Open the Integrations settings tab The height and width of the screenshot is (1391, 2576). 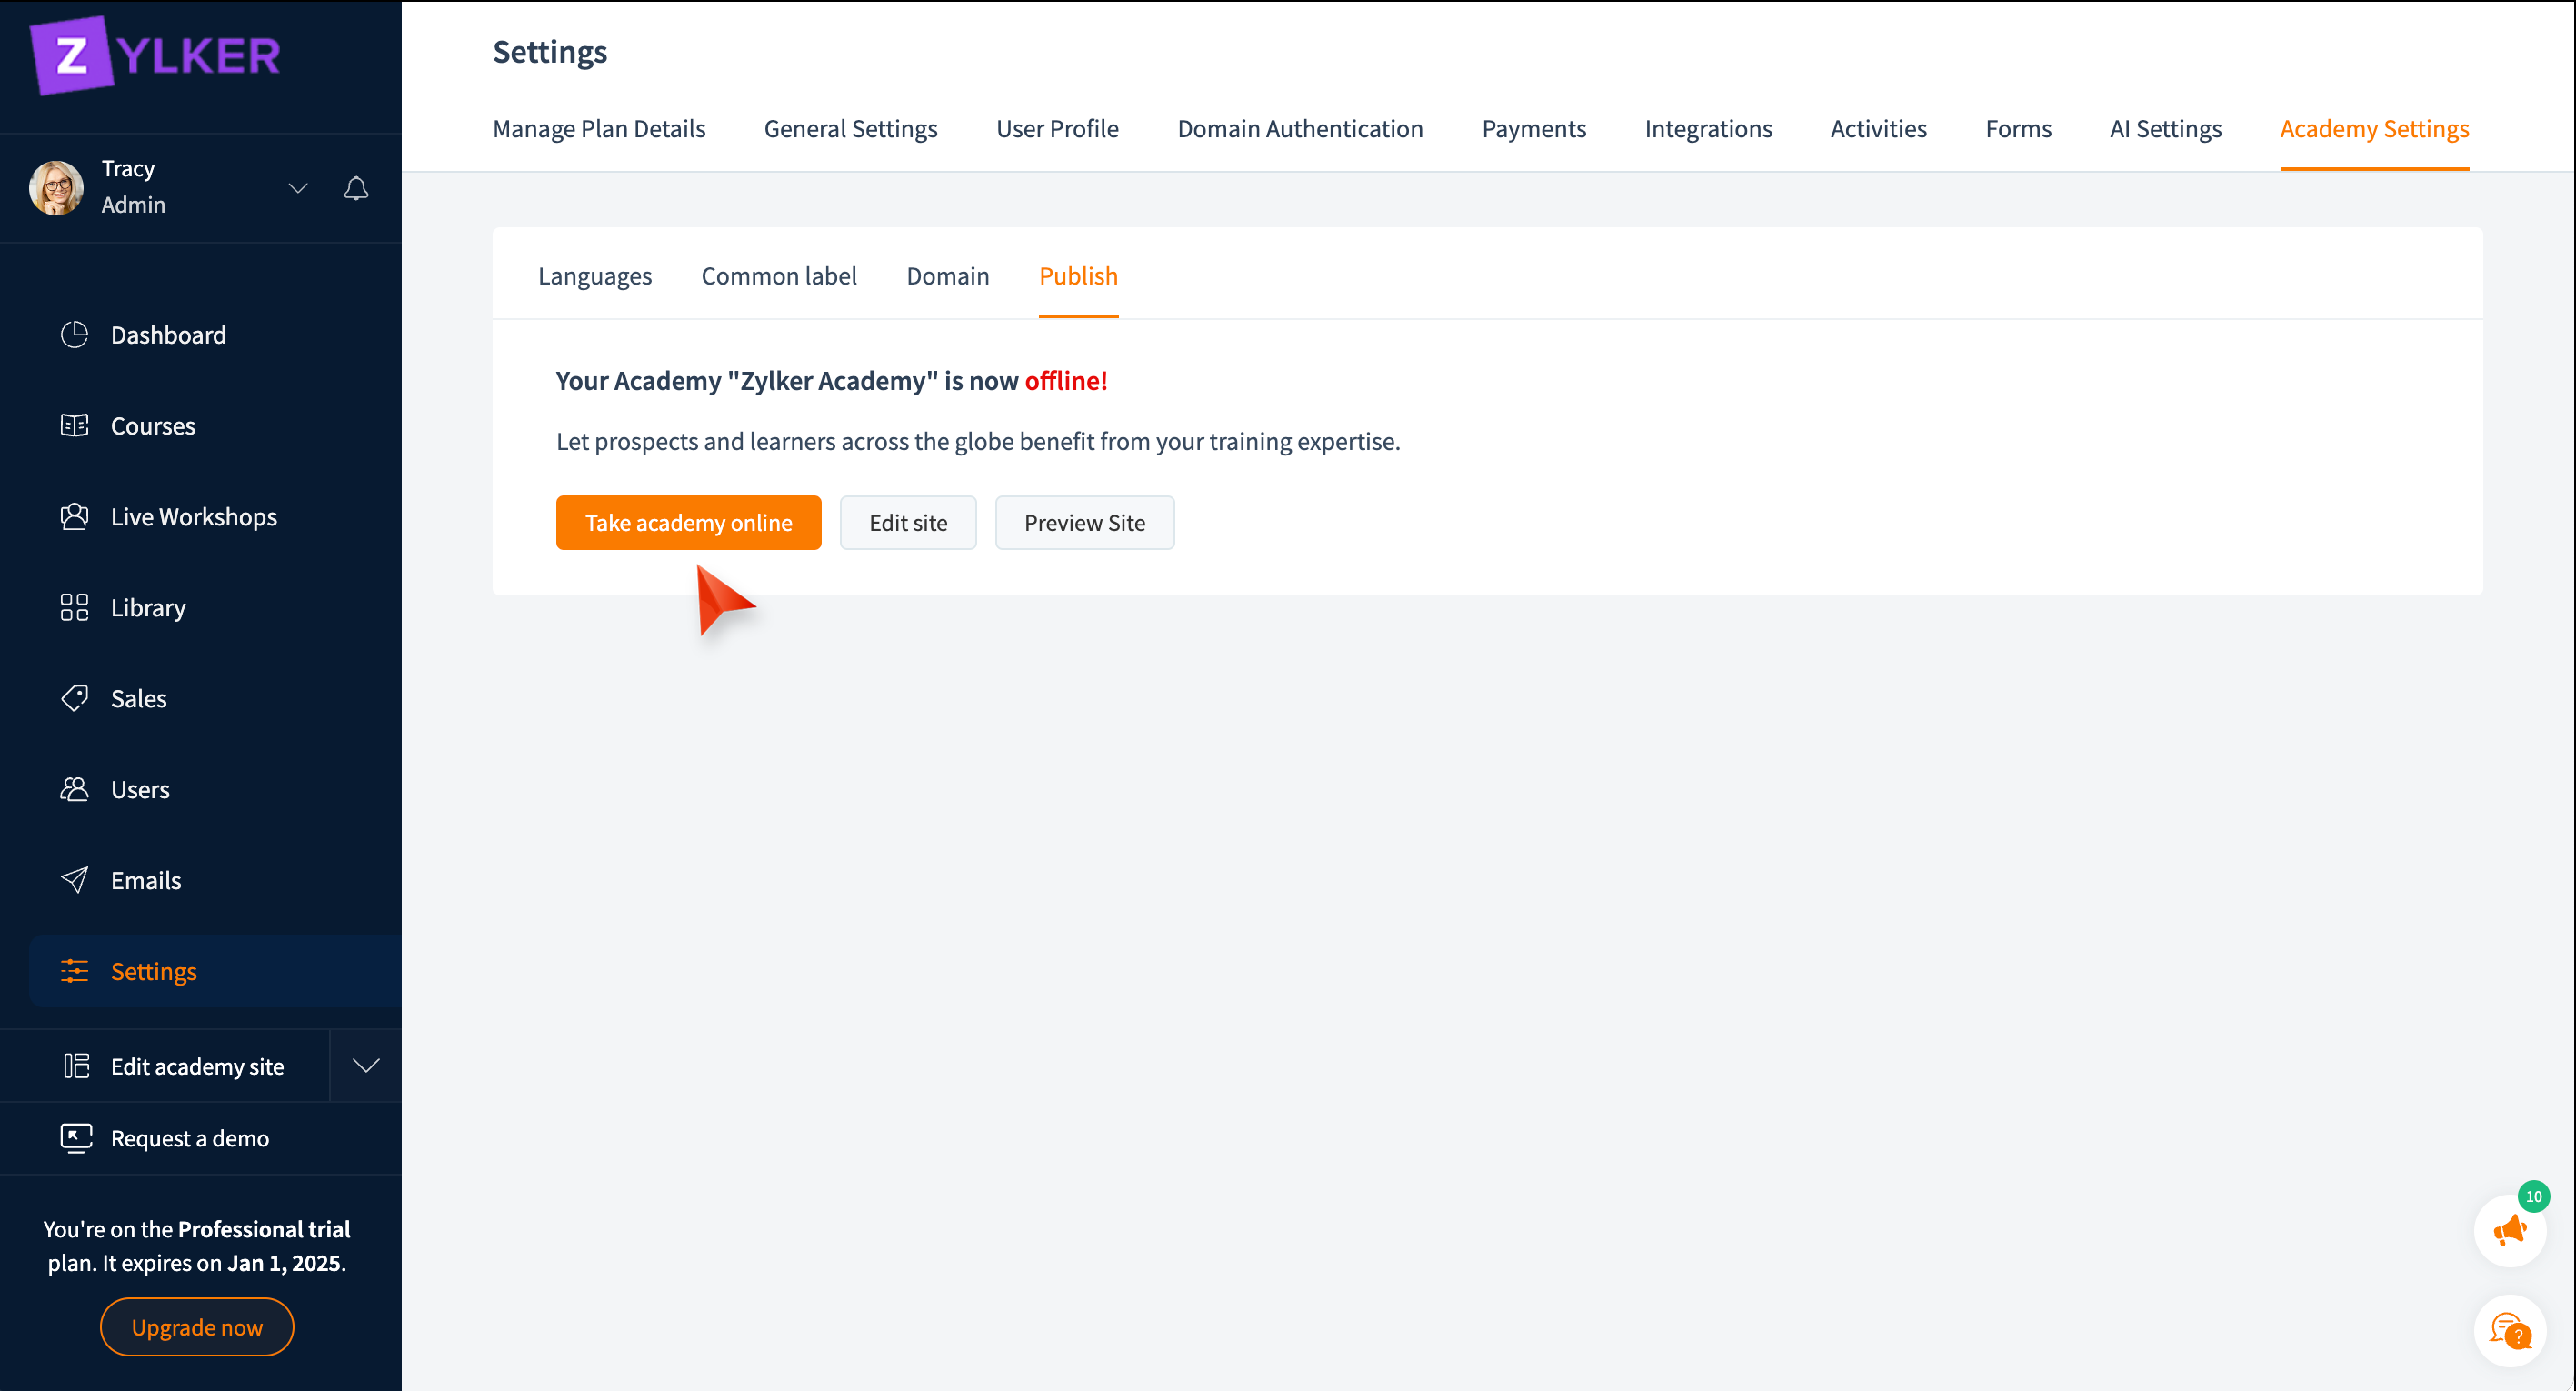pos(1707,129)
